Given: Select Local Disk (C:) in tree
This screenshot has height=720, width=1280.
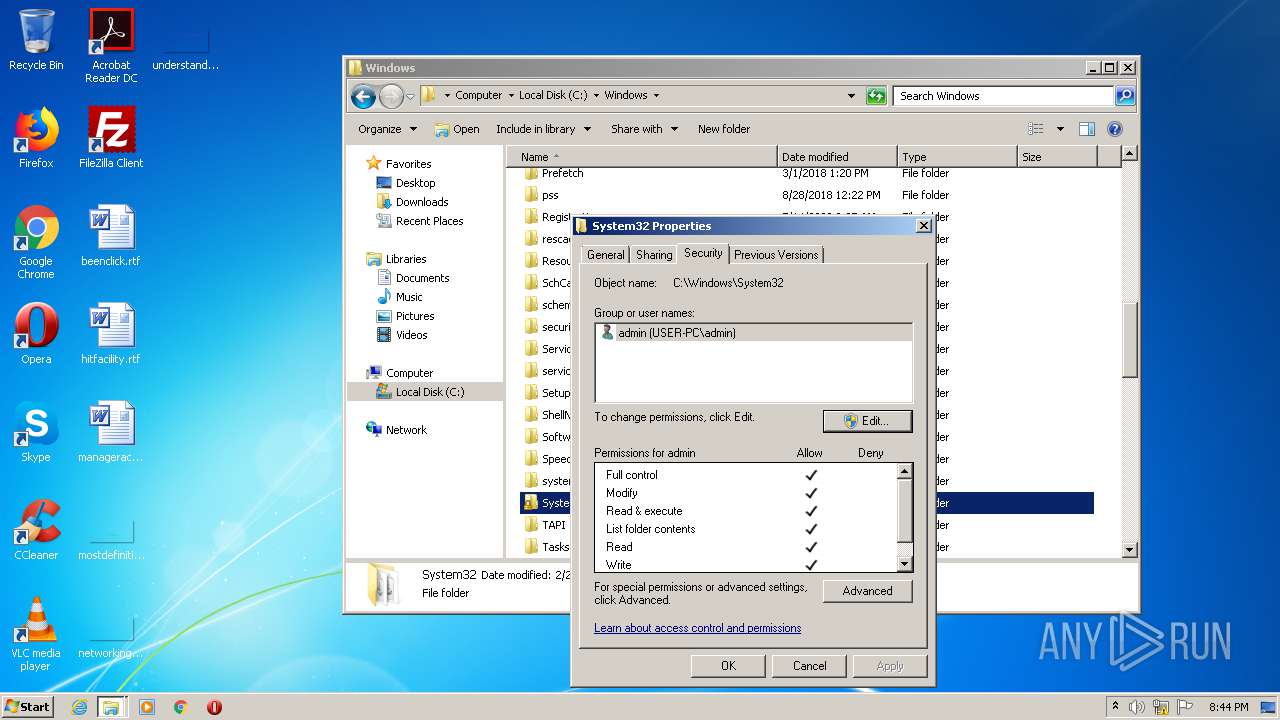Looking at the screenshot, I should (x=424, y=392).
